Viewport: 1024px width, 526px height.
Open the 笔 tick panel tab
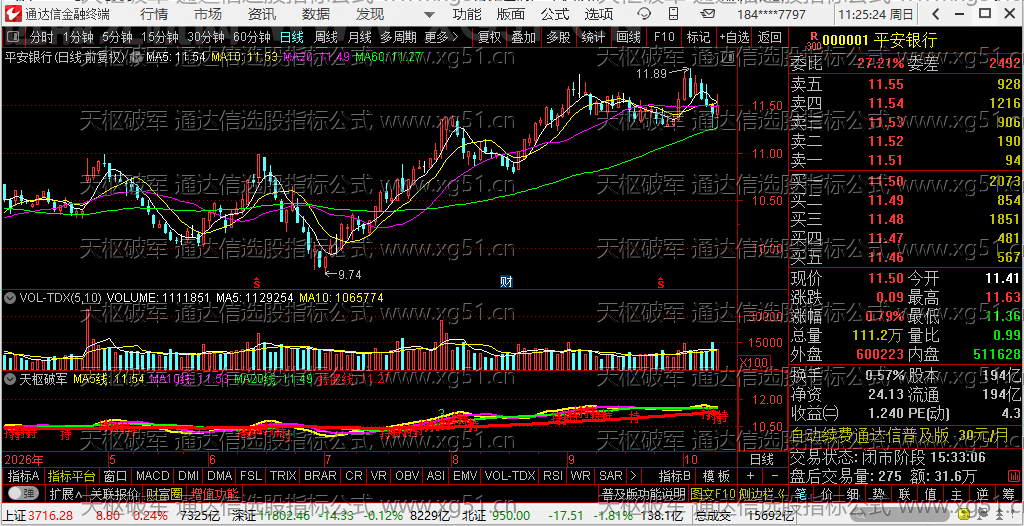[x=801, y=493]
